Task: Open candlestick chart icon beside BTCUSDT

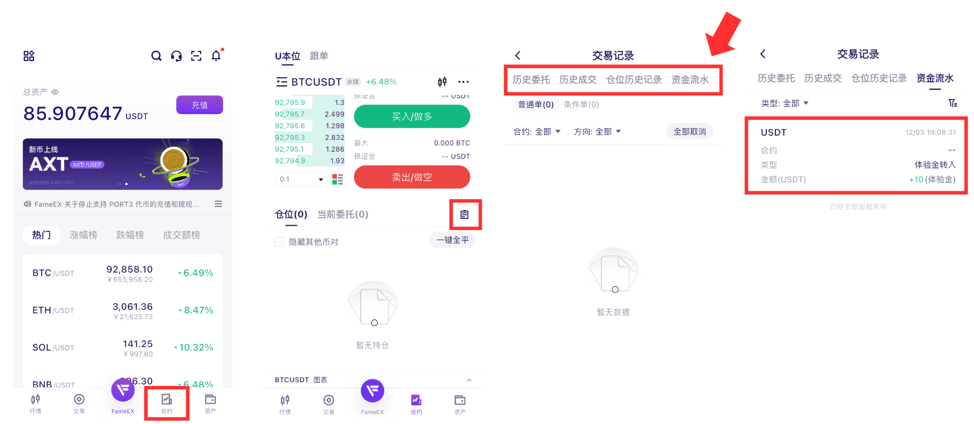Action: (x=442, y=82)
